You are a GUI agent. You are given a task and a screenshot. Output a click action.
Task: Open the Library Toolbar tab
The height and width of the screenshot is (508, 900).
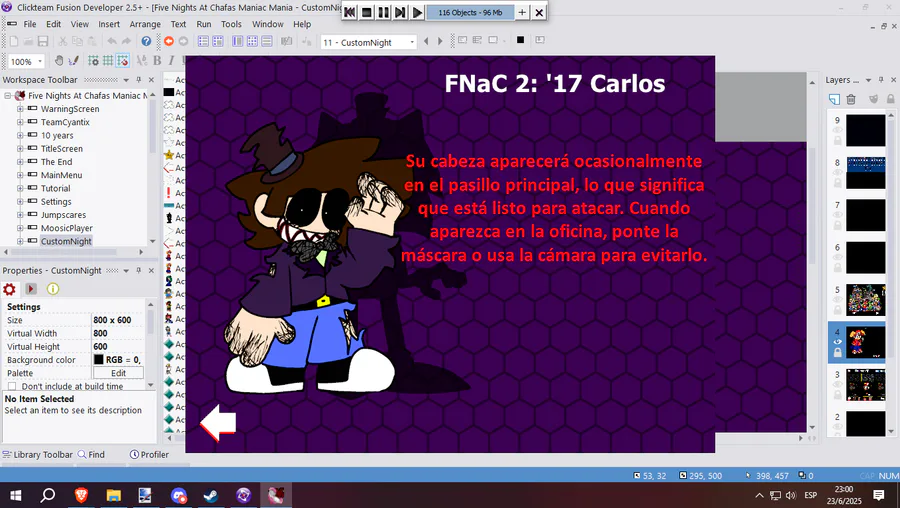click(38, 454)
